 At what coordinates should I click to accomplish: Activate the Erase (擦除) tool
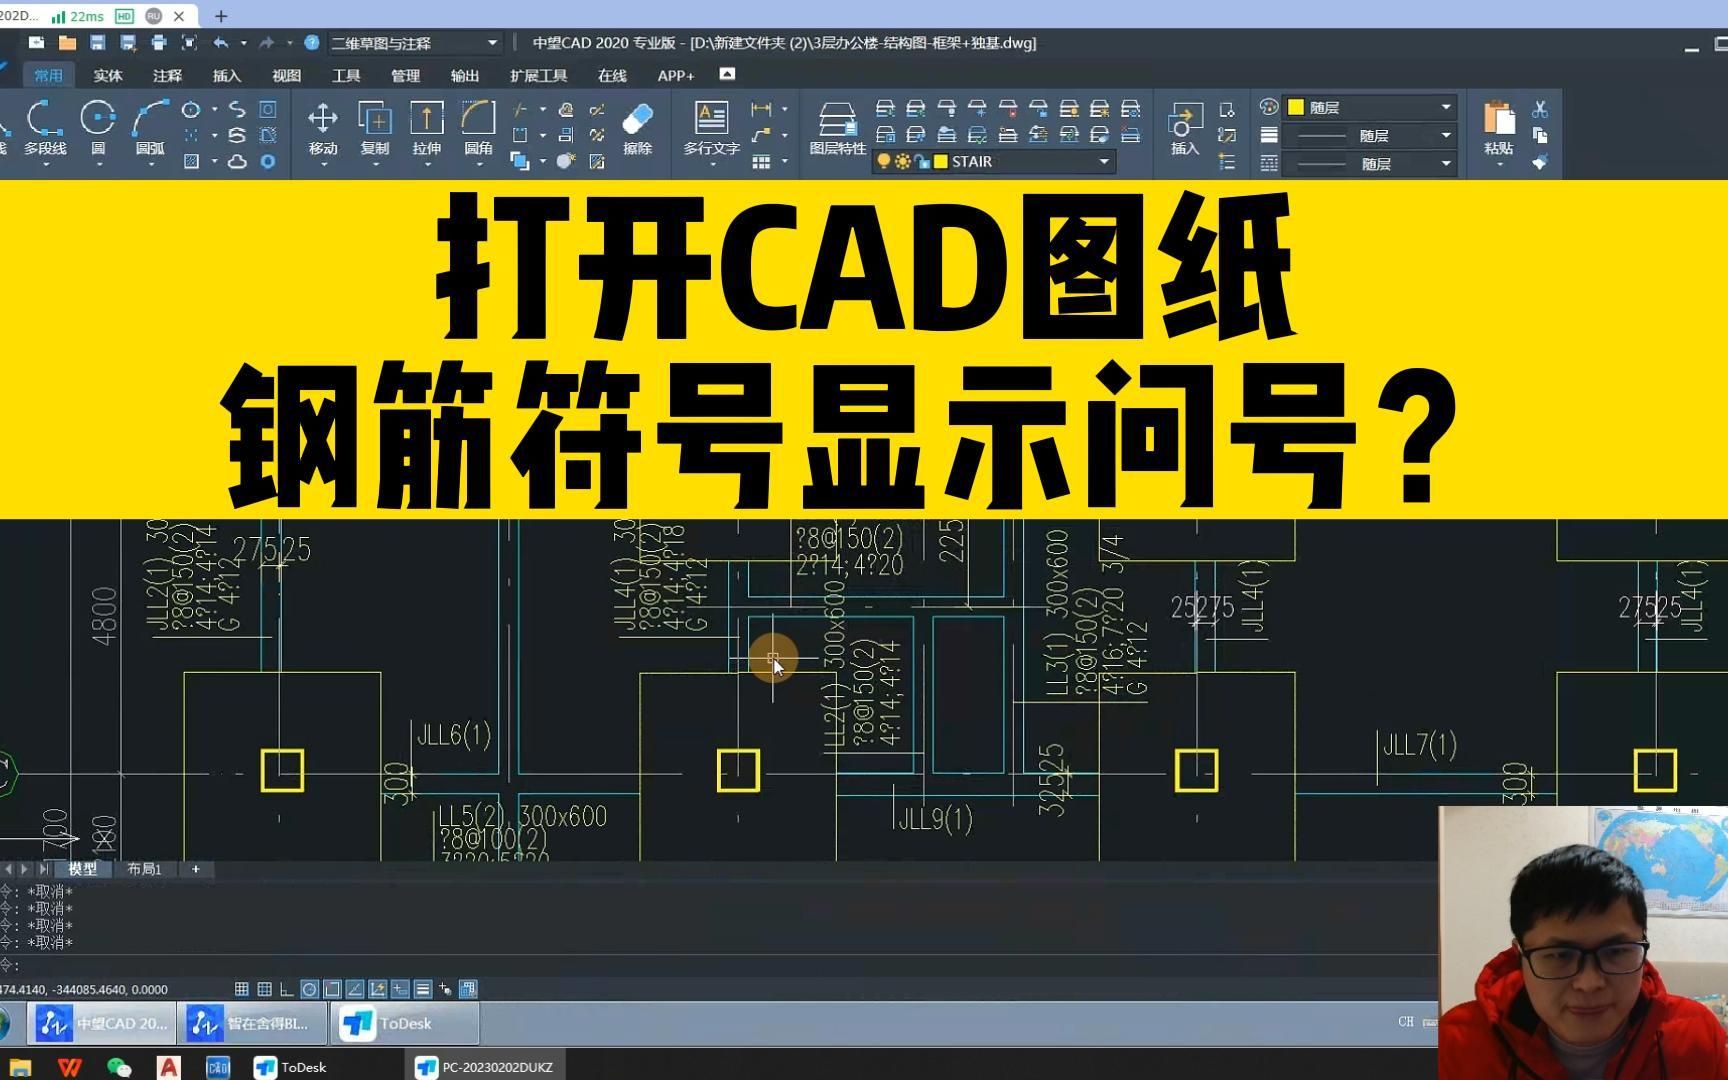[x=638, y=125]
